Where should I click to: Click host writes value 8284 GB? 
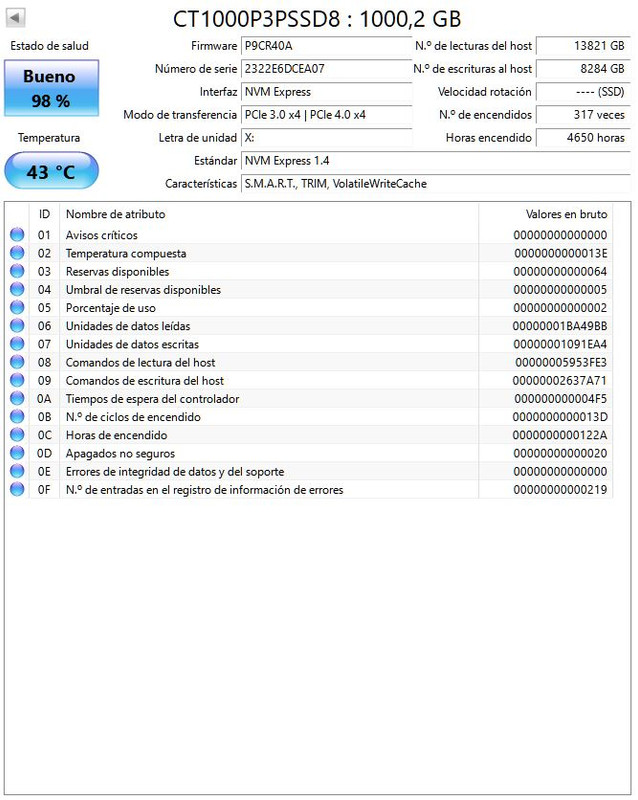coord(583,69)
